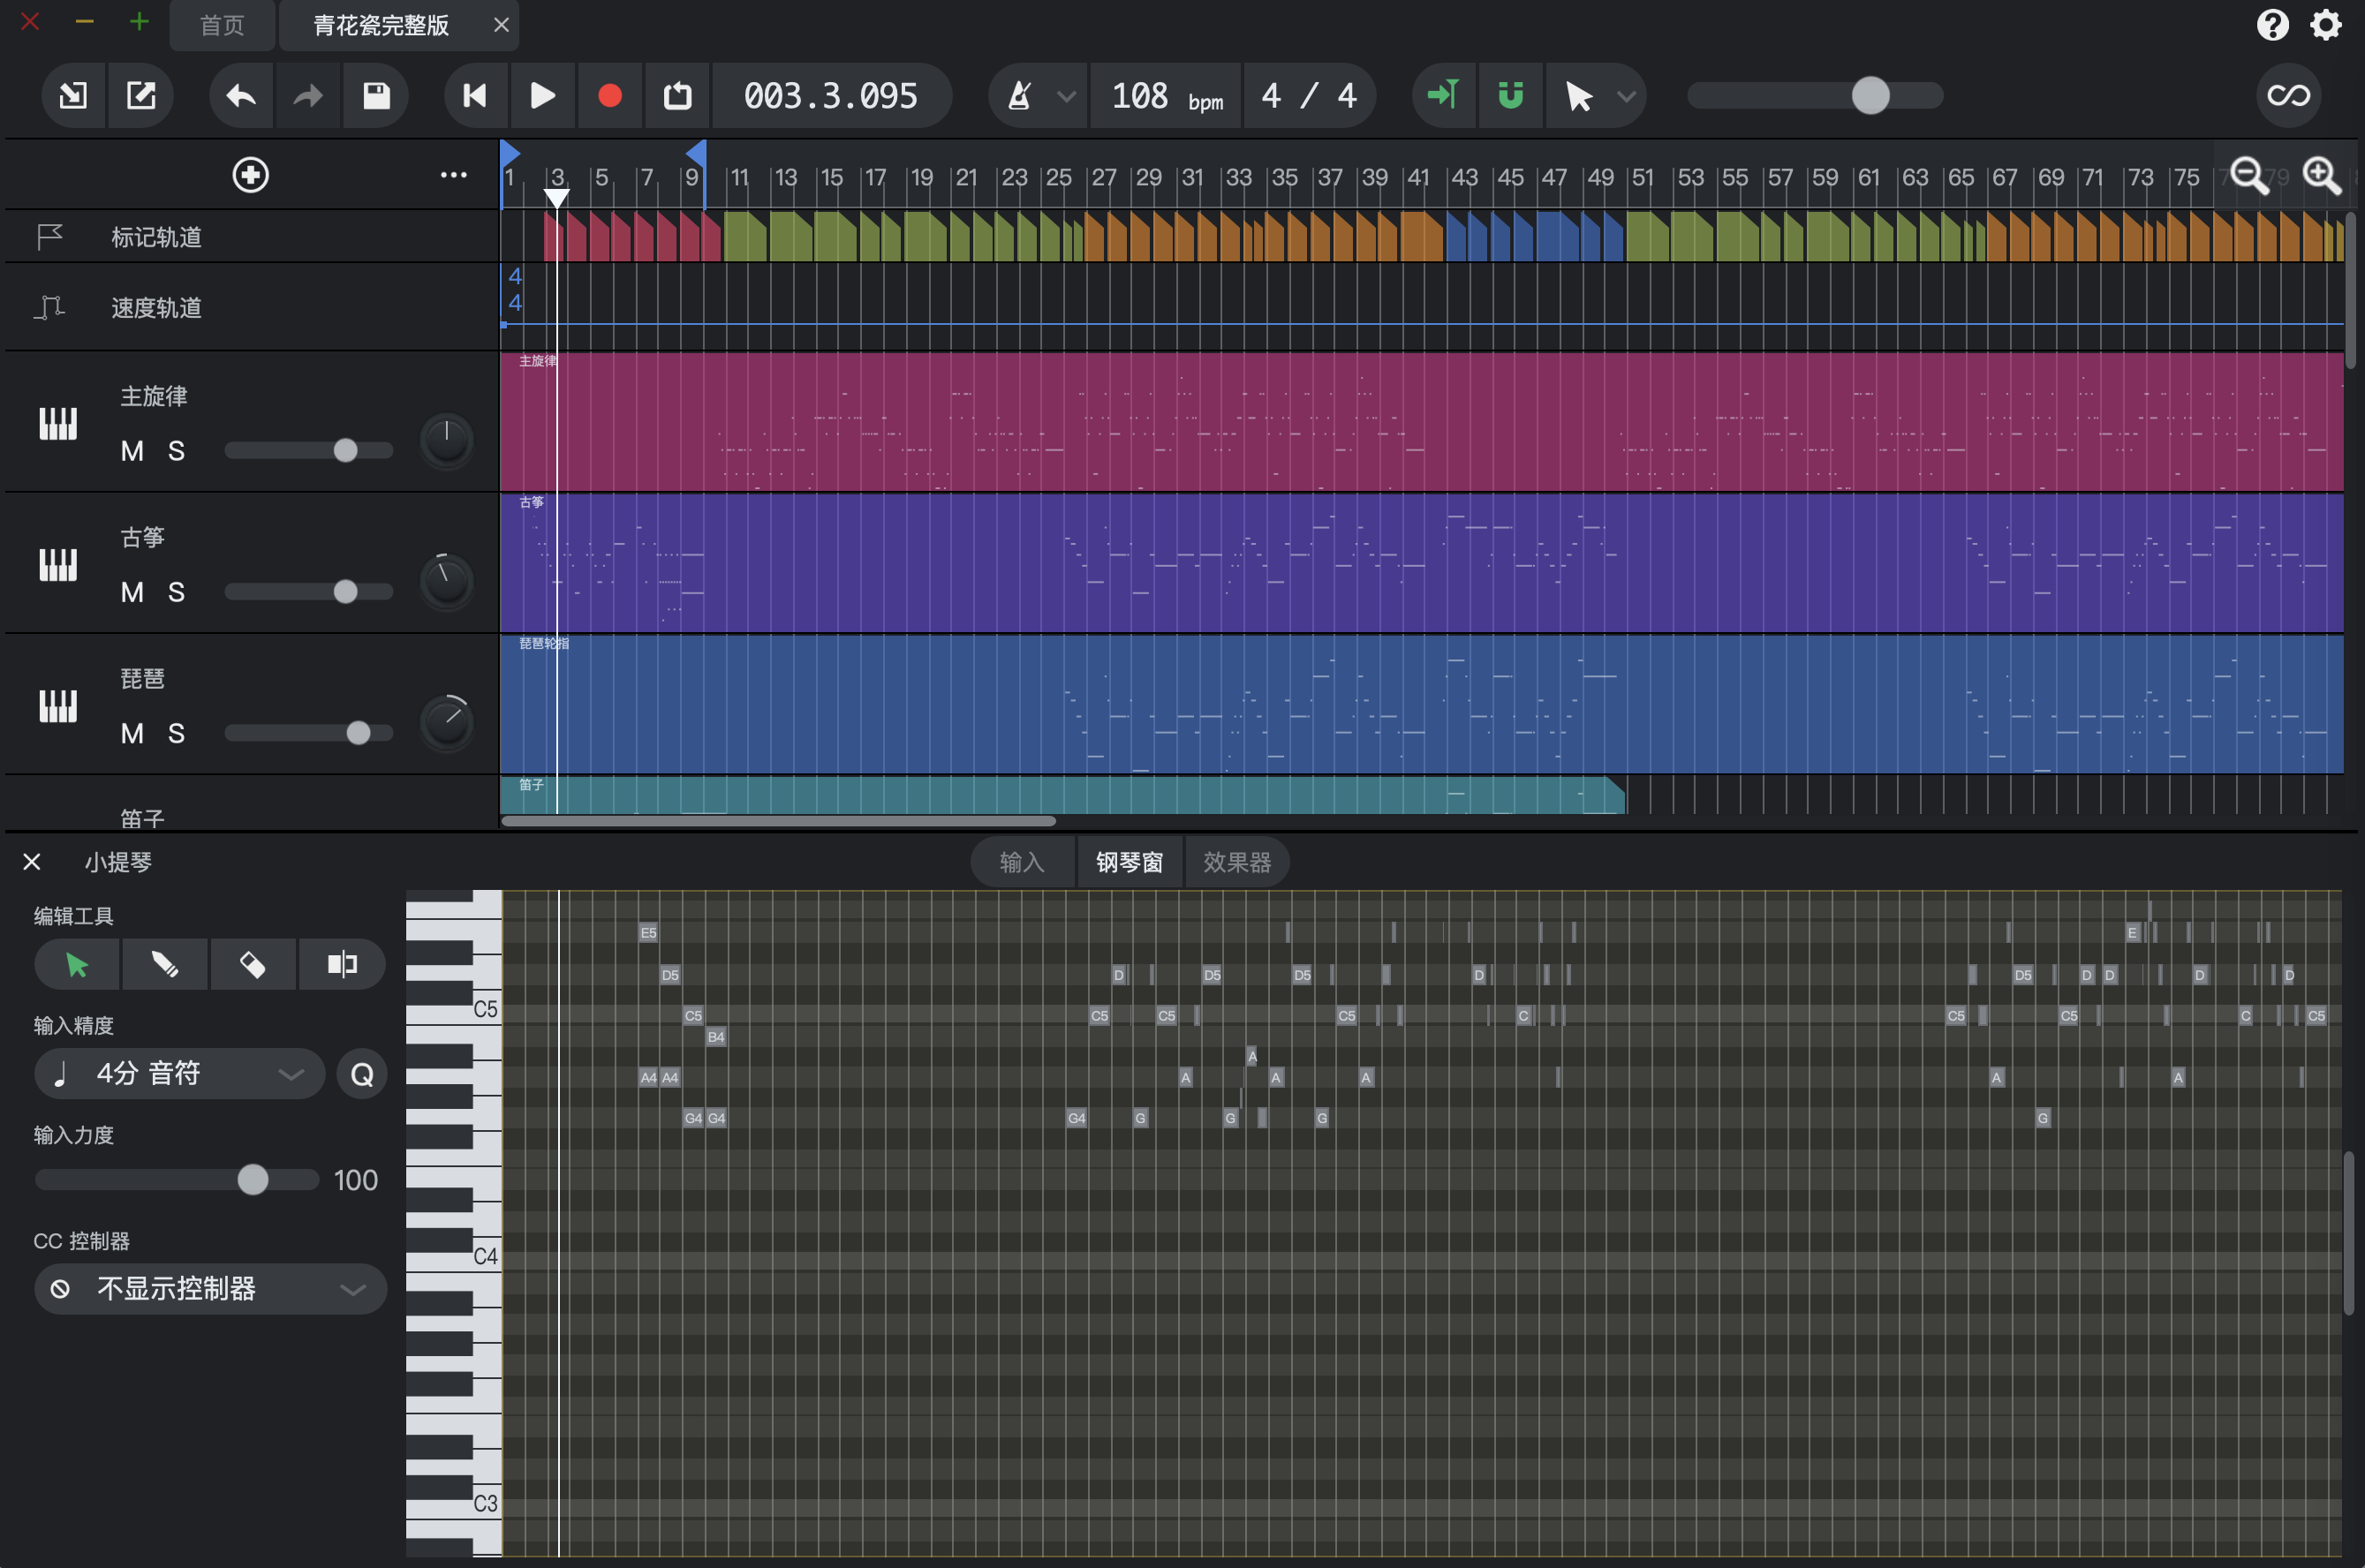Screen dimensions: 2365x1568
Task: Click the save project icon
Action: pyautogui.click(x=376, y=96)
